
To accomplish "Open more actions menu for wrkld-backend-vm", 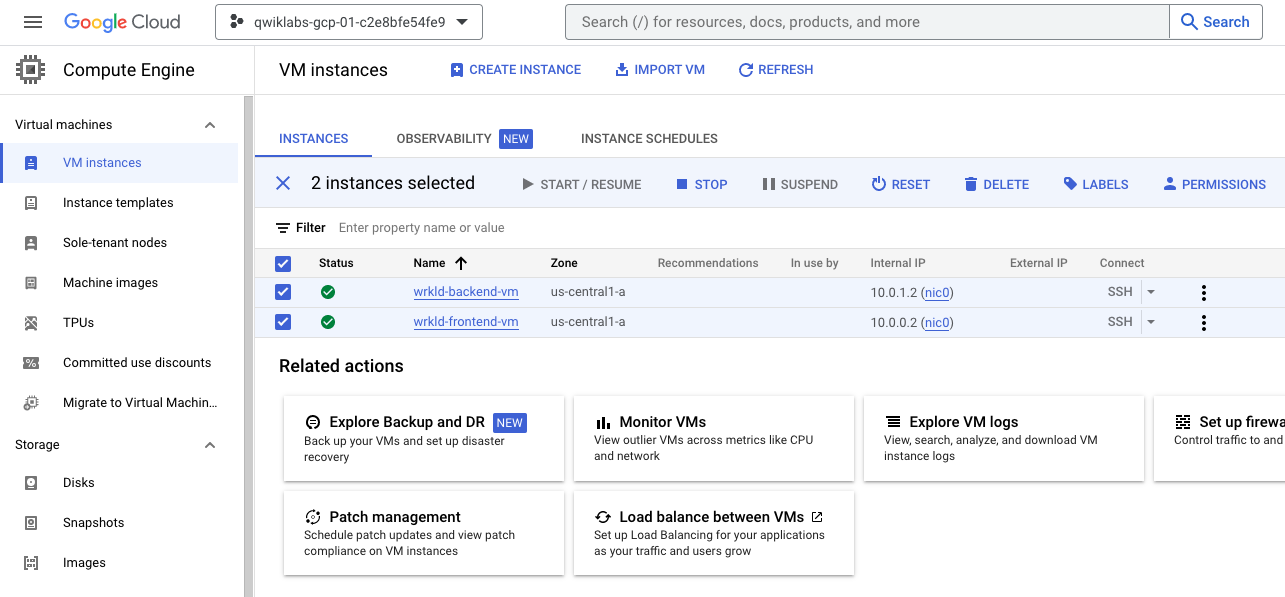I will pos(1204,293).
